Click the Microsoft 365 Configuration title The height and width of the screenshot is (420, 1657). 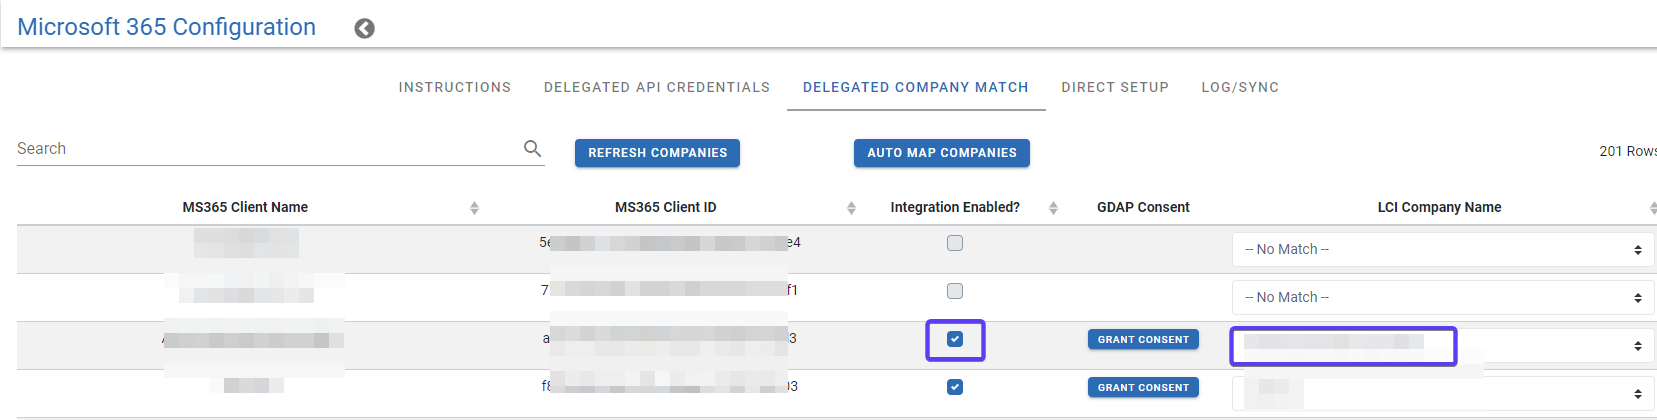tap(167, 27)
